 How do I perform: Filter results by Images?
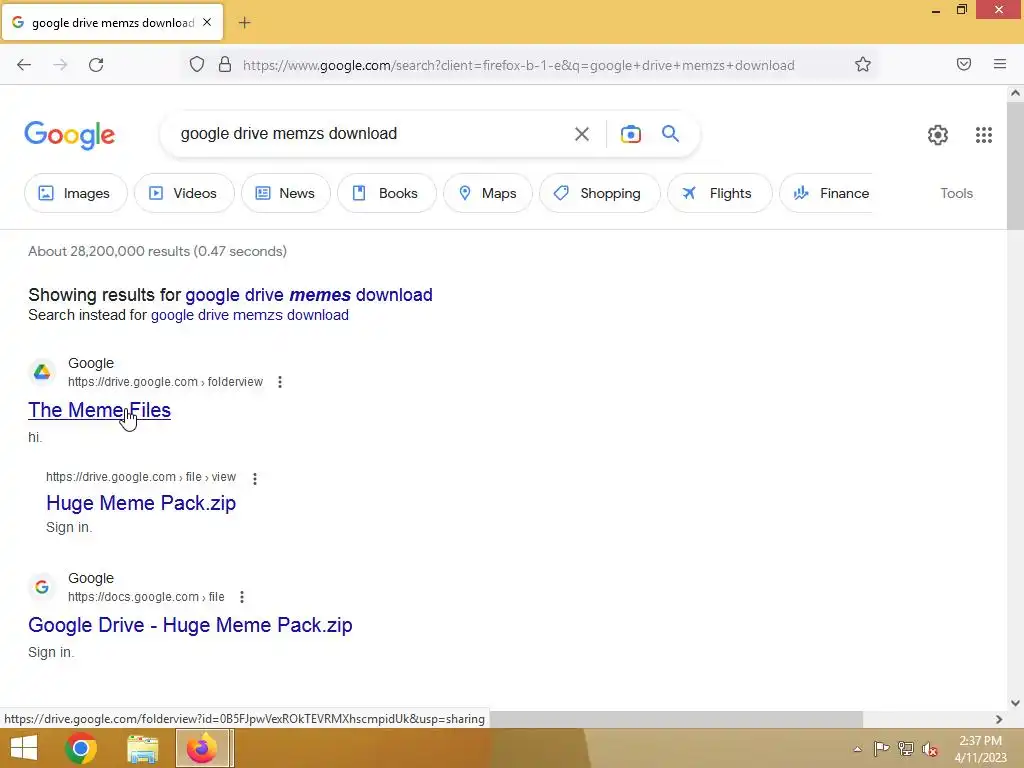coord(76,193)
